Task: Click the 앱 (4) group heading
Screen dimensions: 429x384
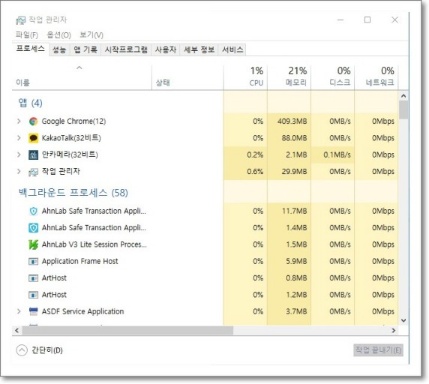Action: coord(30,103)
